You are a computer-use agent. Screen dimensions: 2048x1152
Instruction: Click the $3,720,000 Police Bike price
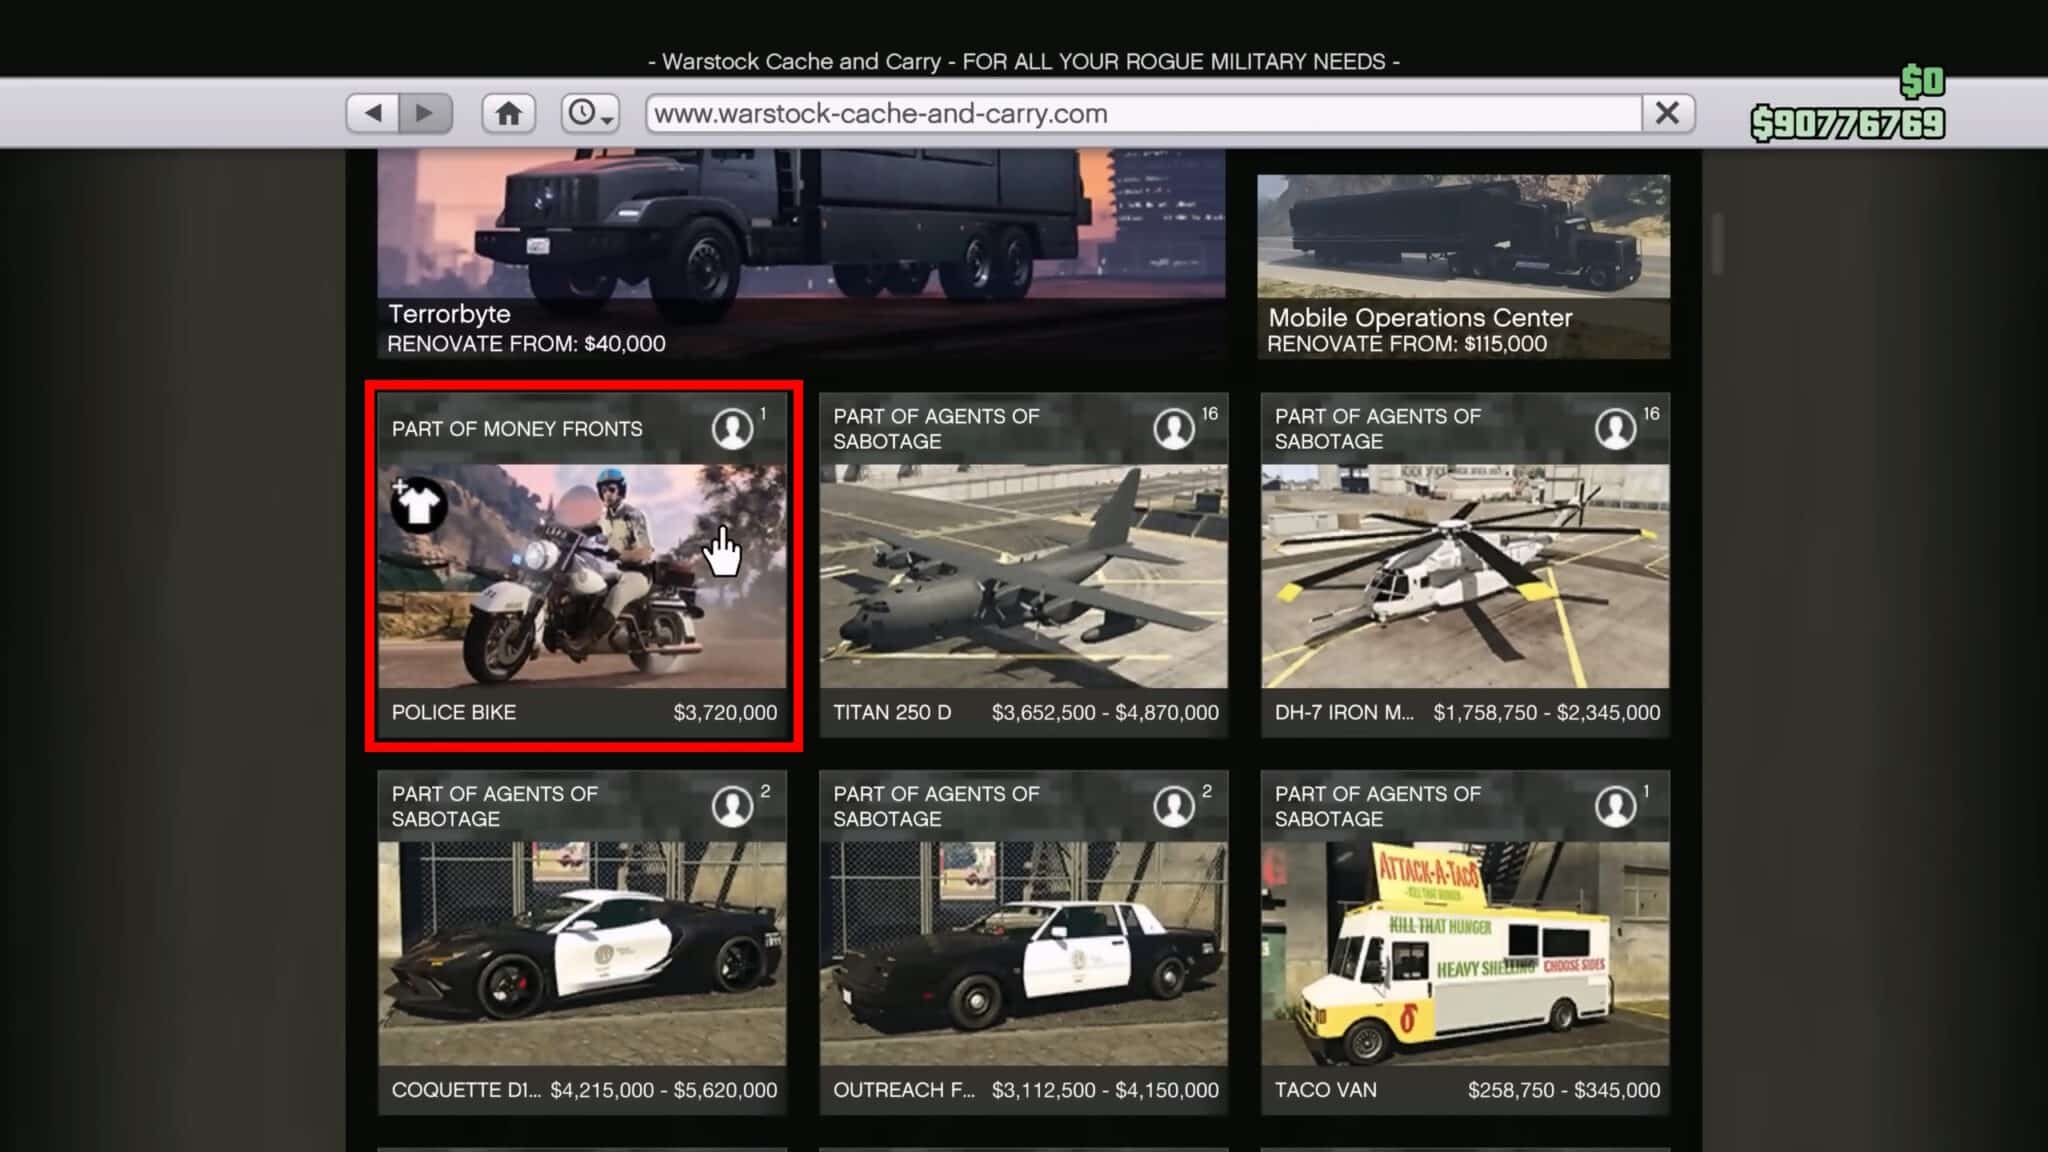(725, 713)
